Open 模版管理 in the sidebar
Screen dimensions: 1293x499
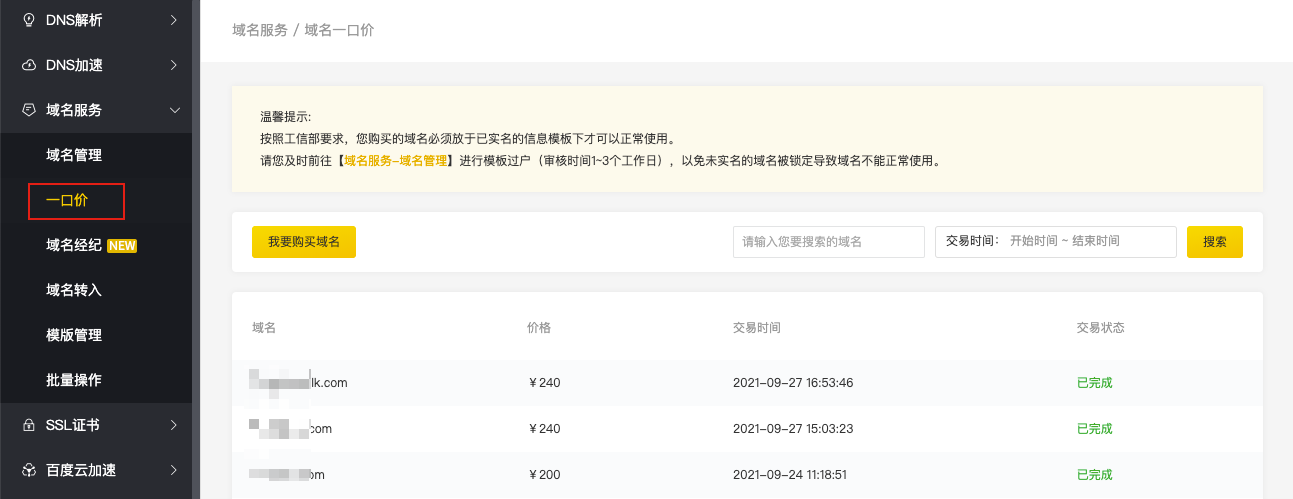(74, 335)
